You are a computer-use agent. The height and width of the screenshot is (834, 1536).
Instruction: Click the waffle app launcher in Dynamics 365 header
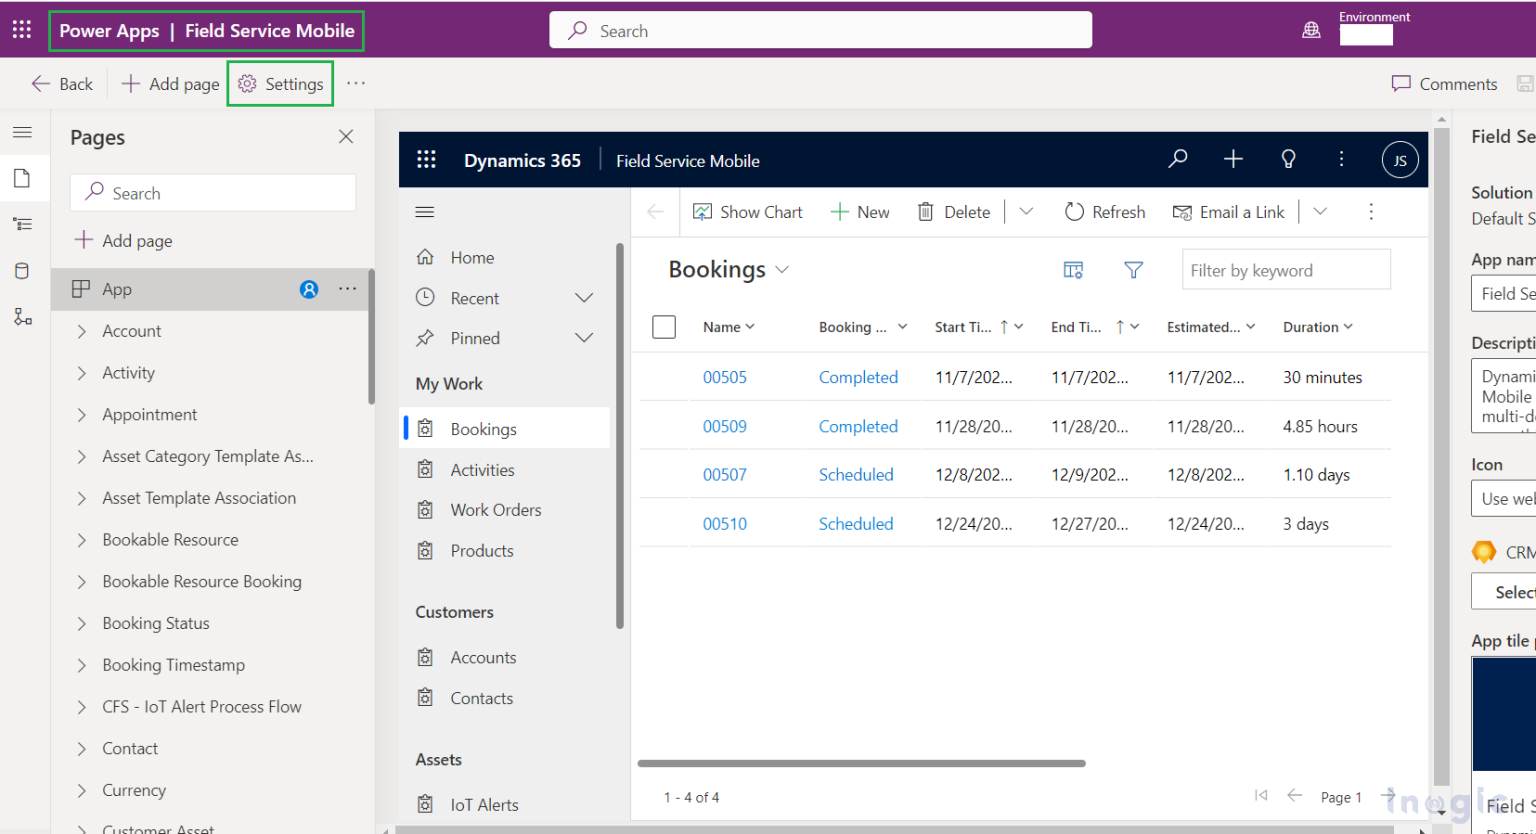point(426,159)
